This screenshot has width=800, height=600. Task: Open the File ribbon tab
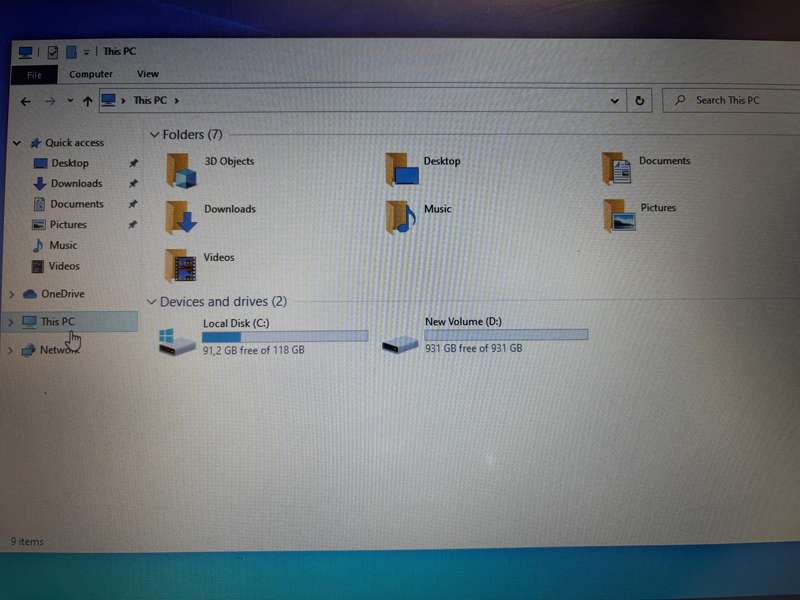(34, 75)
